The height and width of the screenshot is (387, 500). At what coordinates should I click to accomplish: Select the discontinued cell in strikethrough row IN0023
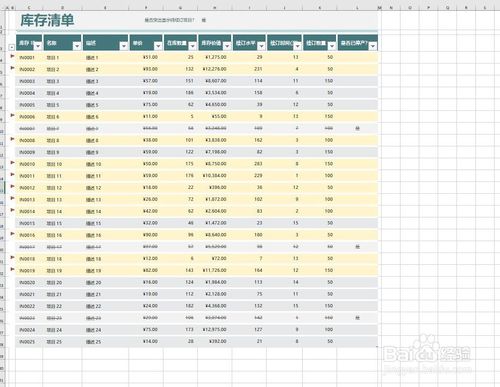click(357, 318)
